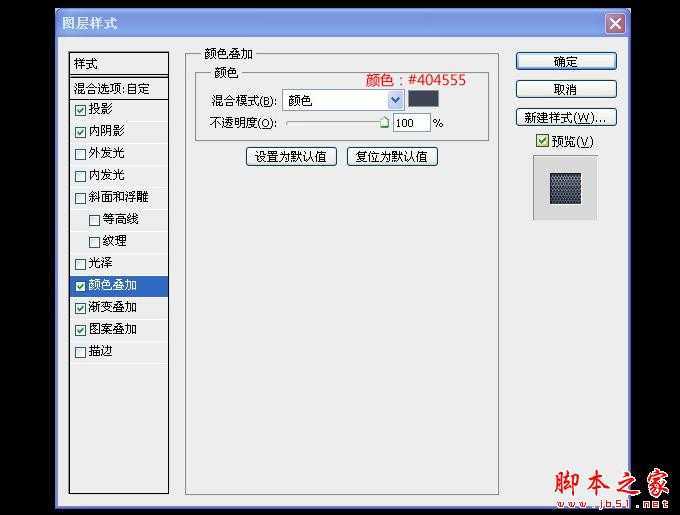Screen dimensions: 680x515
Task: Select the 渐变叠加 style label
Action: [x=113, y=307]
